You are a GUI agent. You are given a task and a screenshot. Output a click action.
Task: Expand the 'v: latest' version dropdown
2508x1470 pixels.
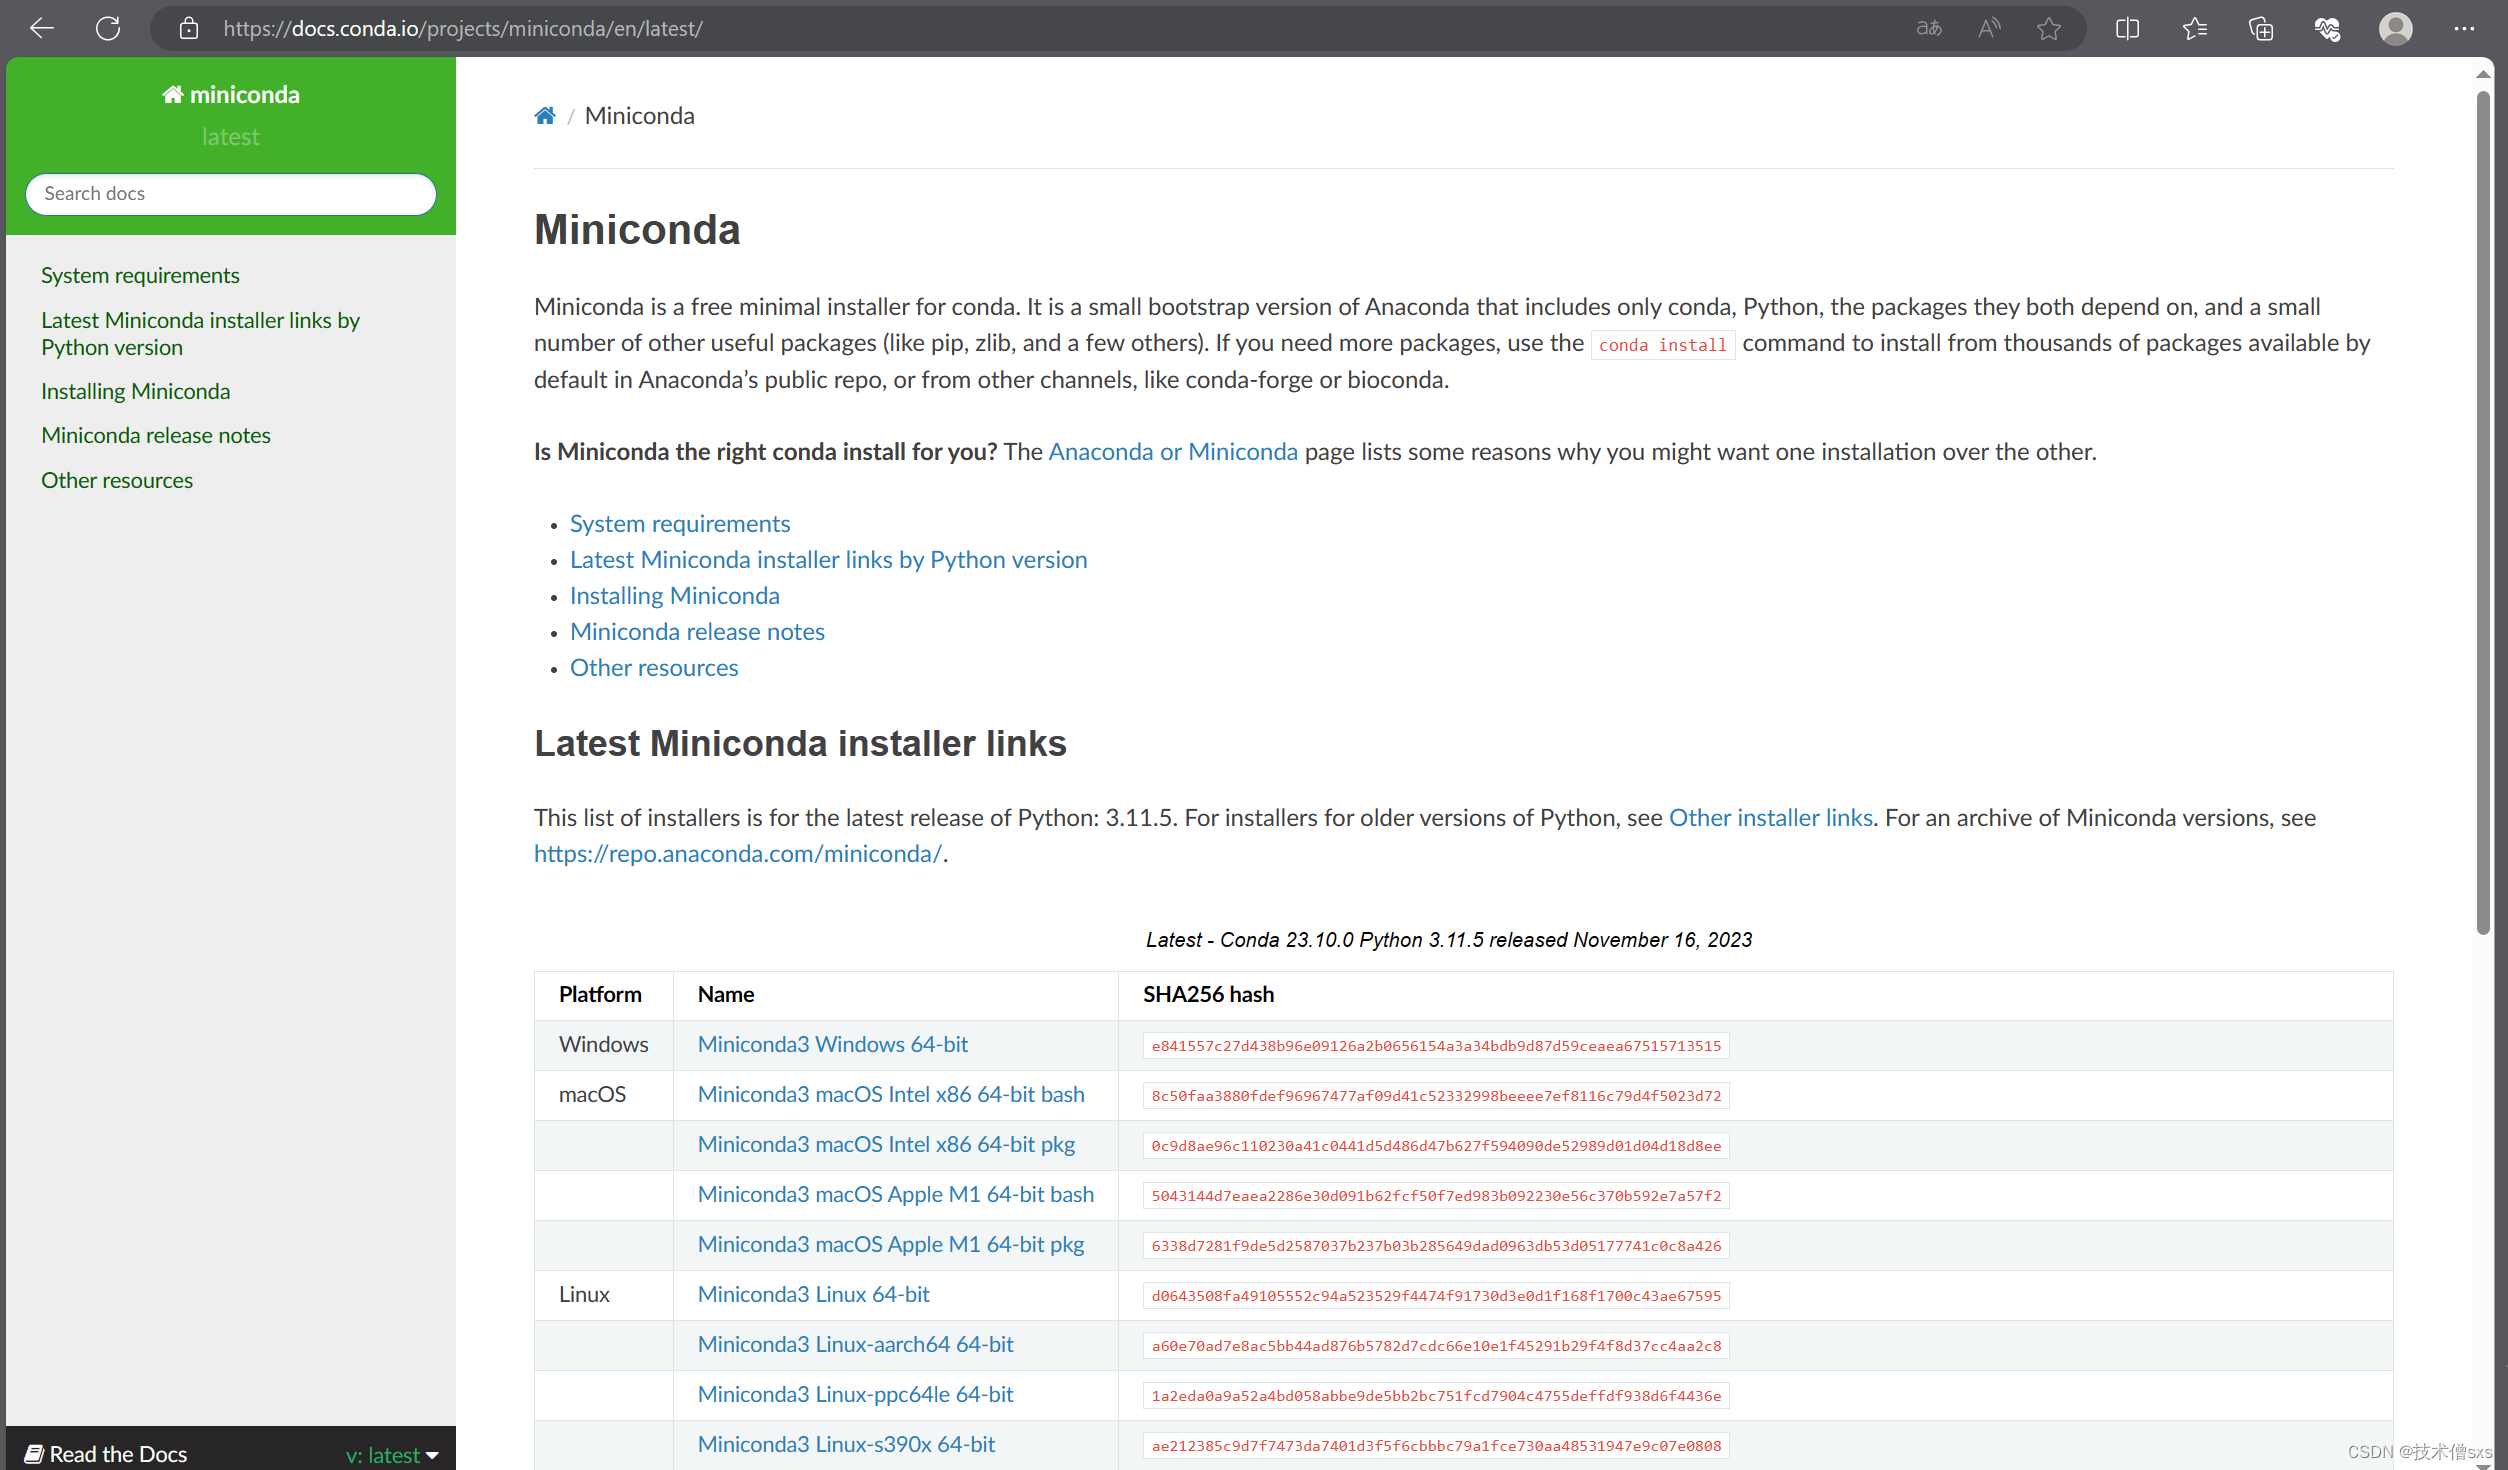tap(392, 1454)
